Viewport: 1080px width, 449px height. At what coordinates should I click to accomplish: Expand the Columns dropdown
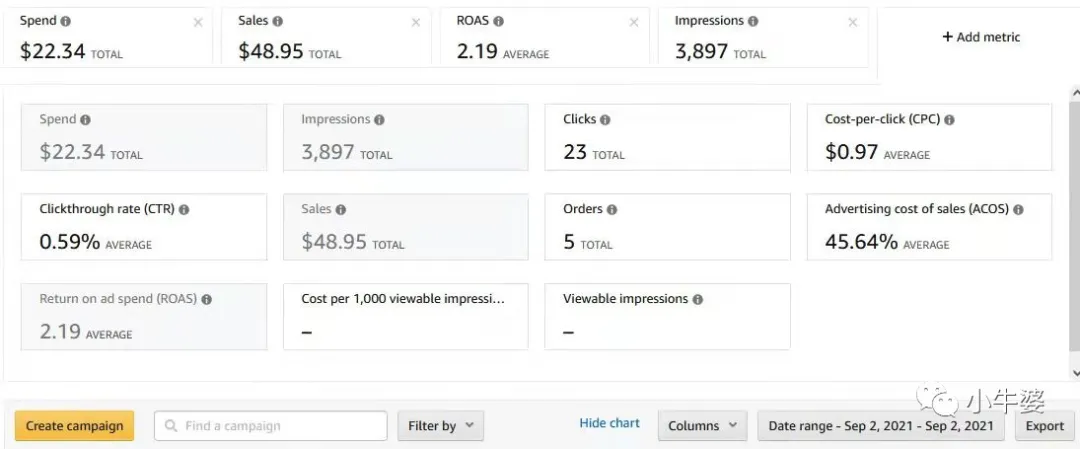click(702, 426)
